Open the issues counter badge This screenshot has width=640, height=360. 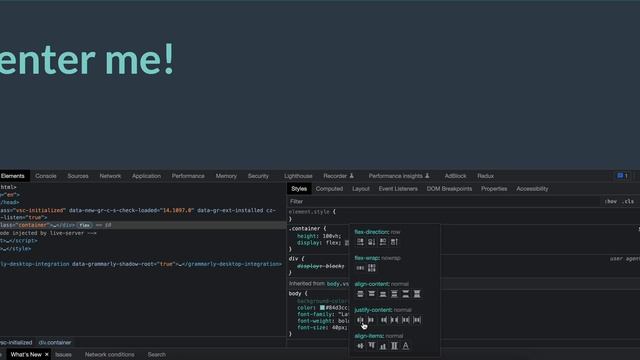tap(622, 176)
